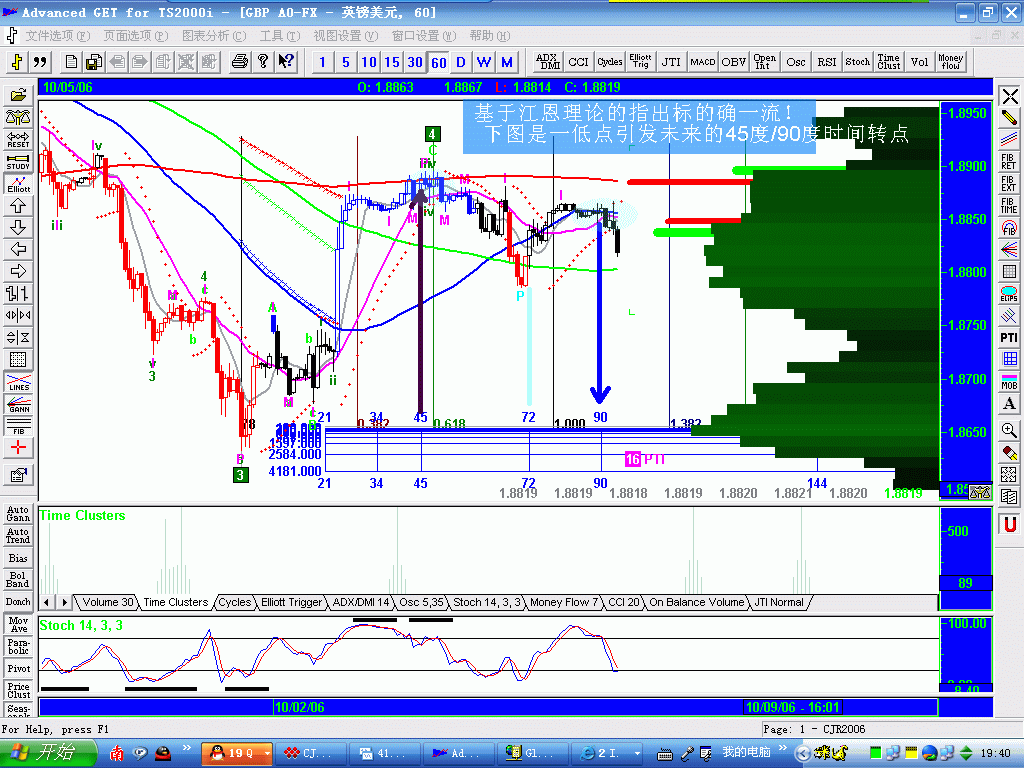Select the Elliott wave tool
Viewport: 1024px width, 768px height.
18,184
